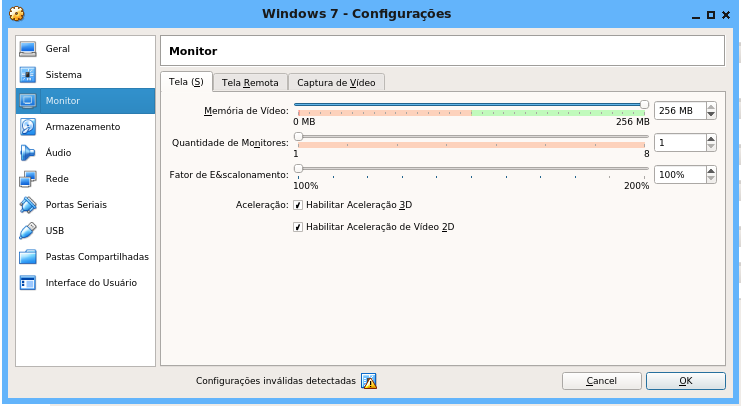Select Sistema in the settings list
The height and width of the screenshot is (406, 741).
tap(86, 75)
